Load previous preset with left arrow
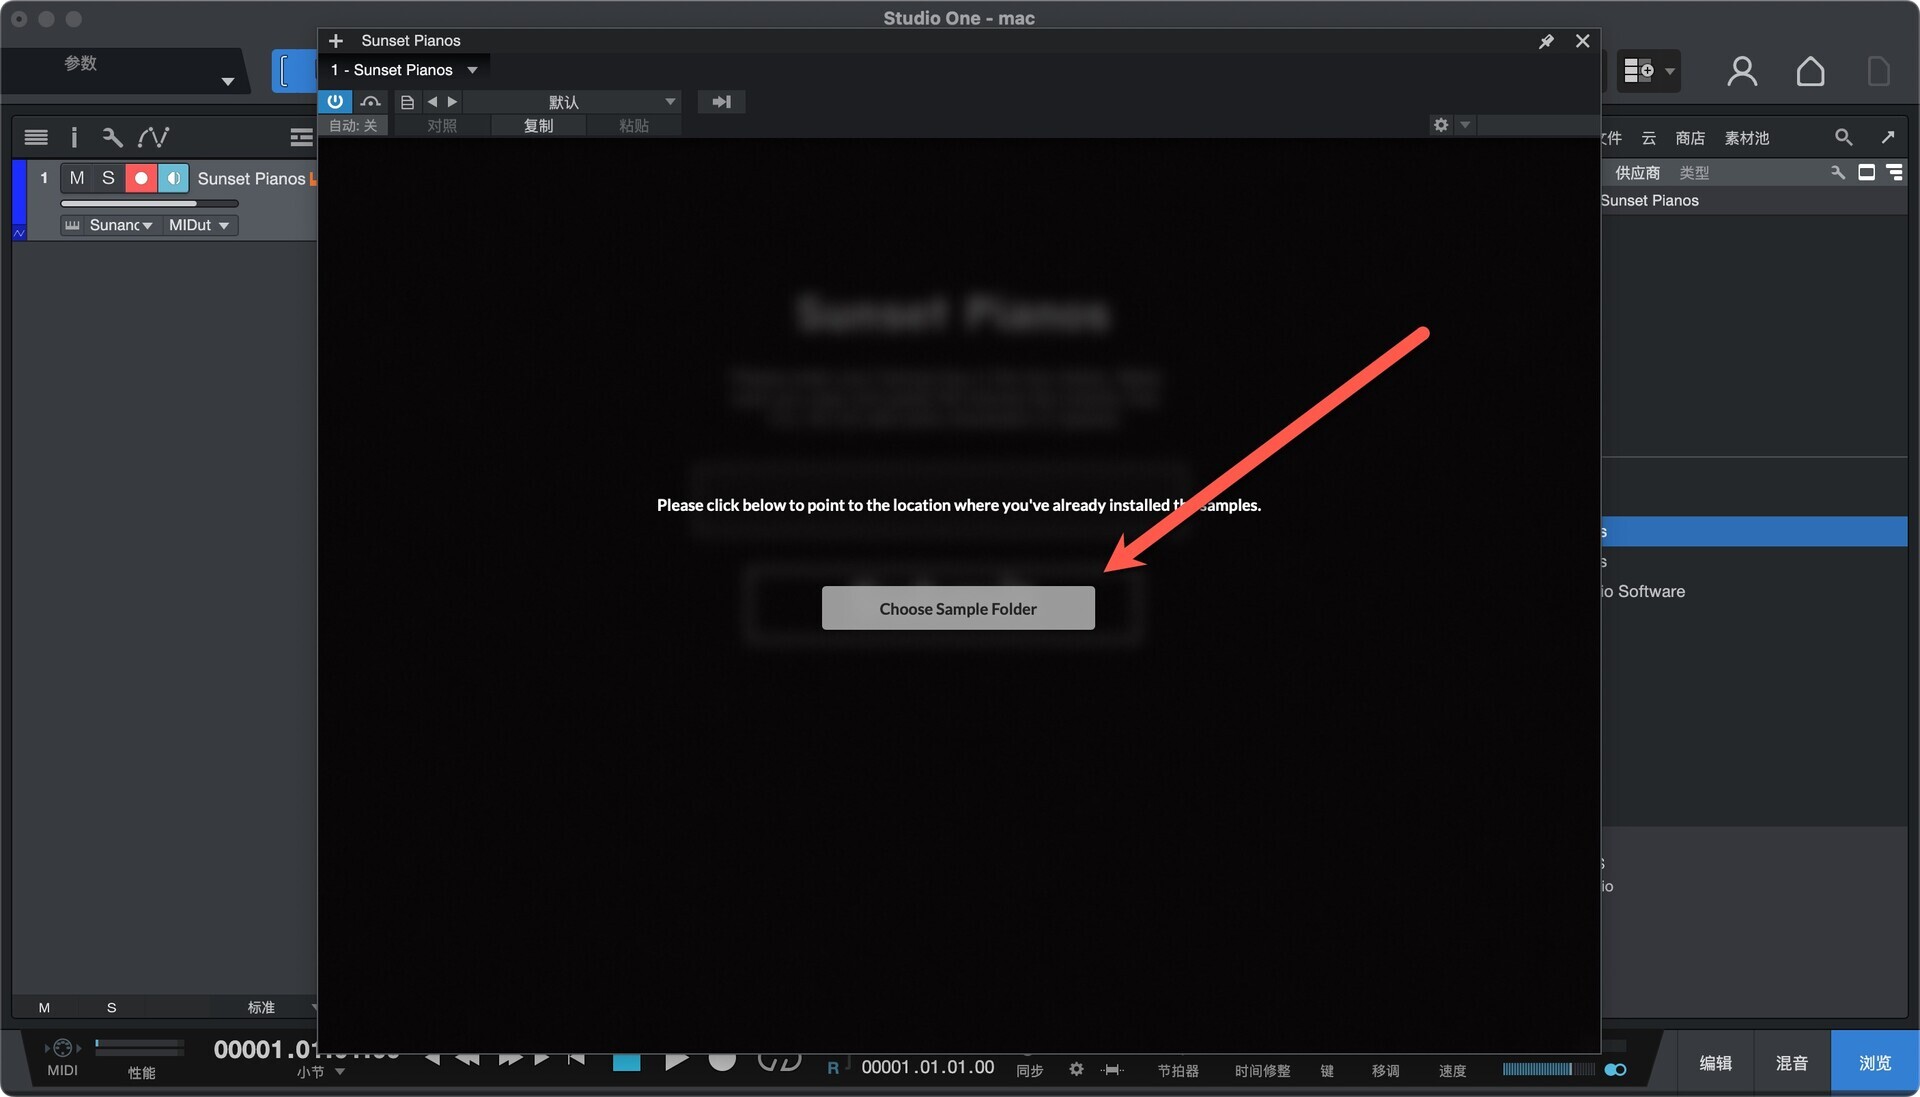This screenshot has width=1920, height=1097. coord(432,102)
